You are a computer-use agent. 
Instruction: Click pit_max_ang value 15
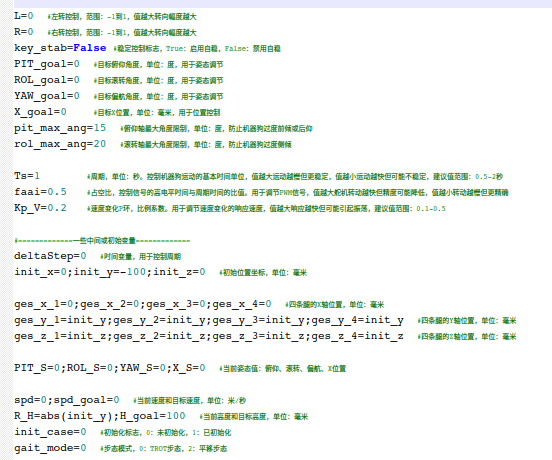pyautogui.click(x=100, y=128)
